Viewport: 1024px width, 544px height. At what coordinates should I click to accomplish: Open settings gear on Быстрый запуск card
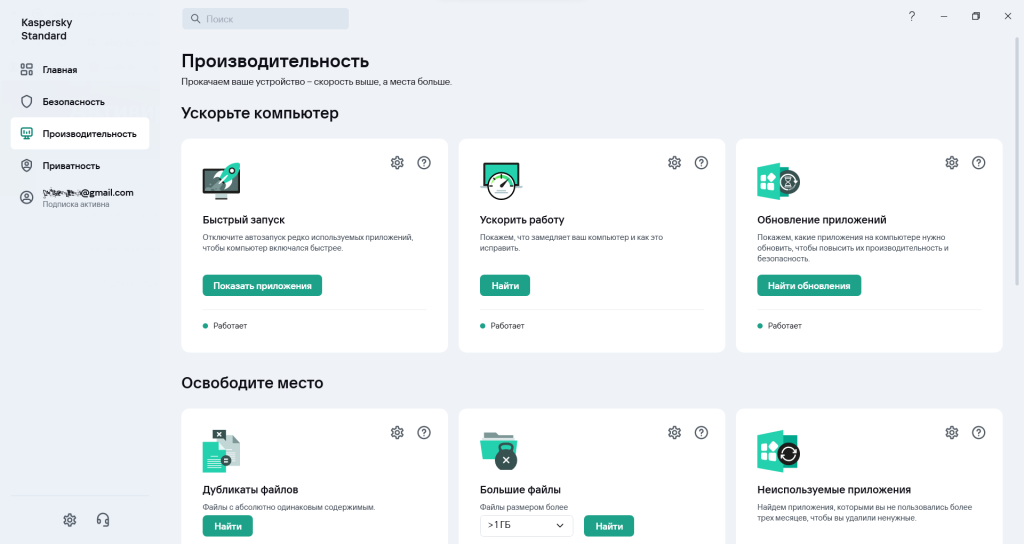(x=397, y=163)
